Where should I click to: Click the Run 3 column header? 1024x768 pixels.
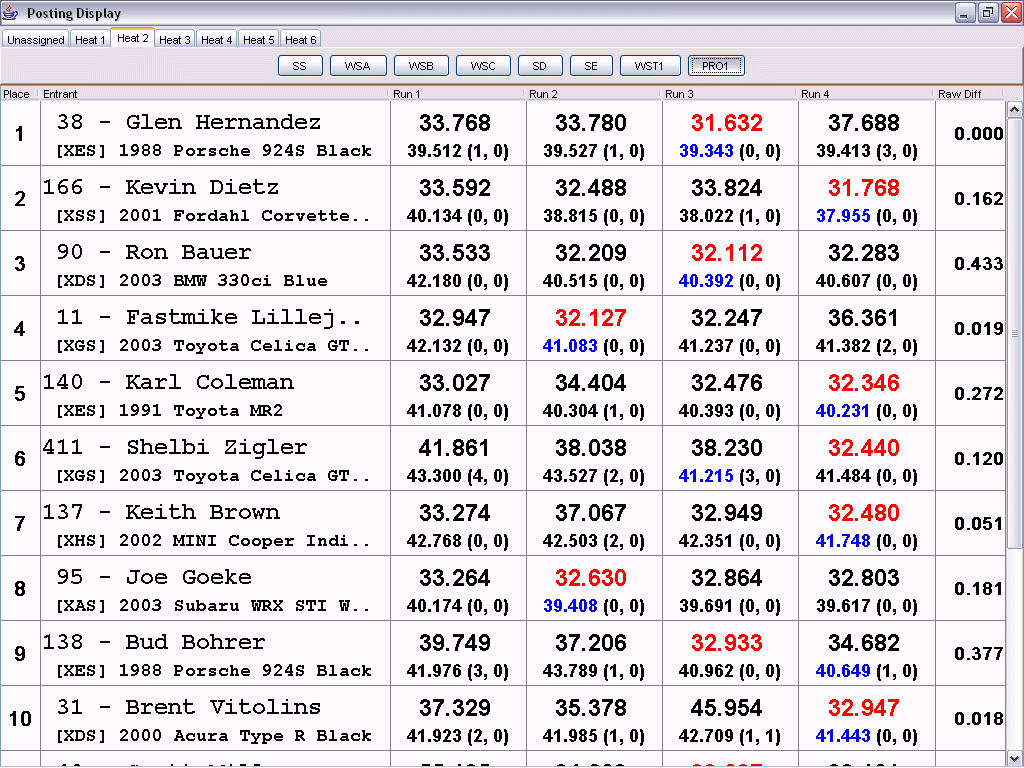729,94
